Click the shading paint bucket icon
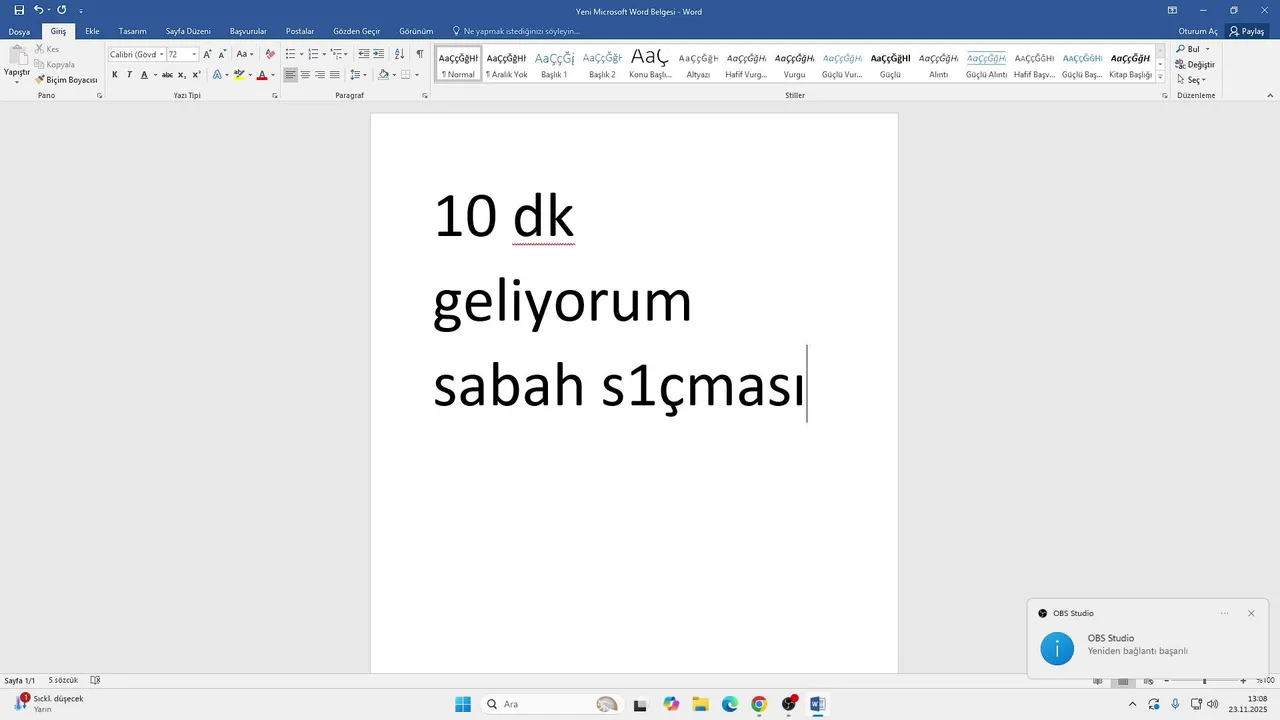 click(x=384, y=75)
